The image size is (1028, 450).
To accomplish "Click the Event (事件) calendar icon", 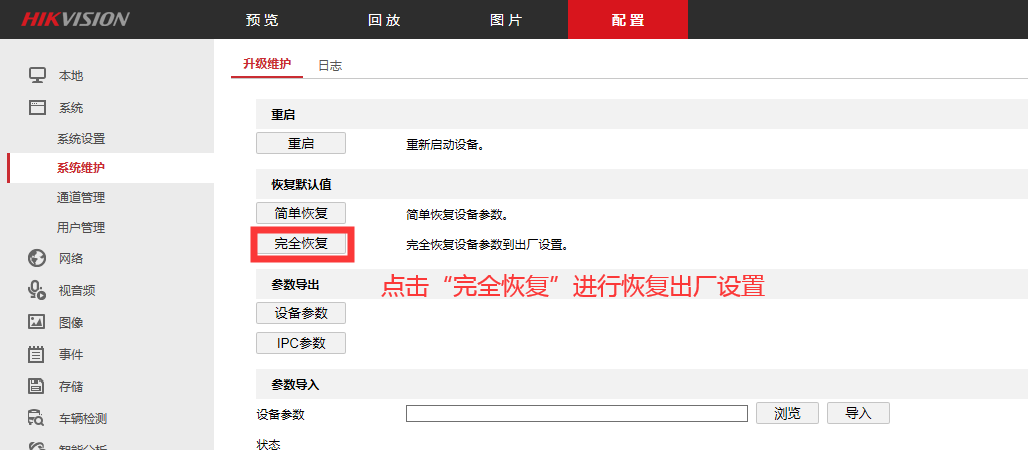I will pos(37,354).
